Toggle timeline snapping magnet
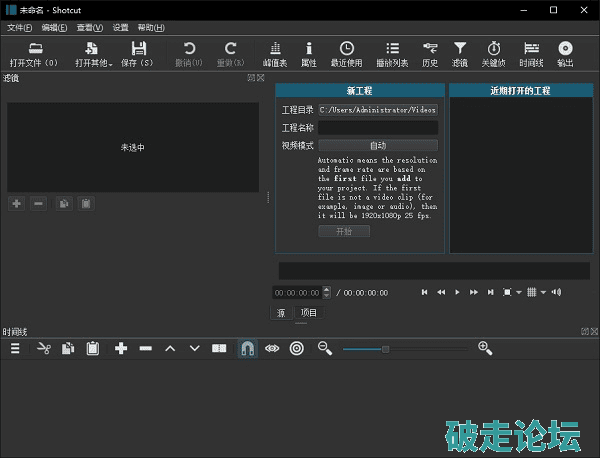Viewport: 600px width, 458px height. click(246, 348)
